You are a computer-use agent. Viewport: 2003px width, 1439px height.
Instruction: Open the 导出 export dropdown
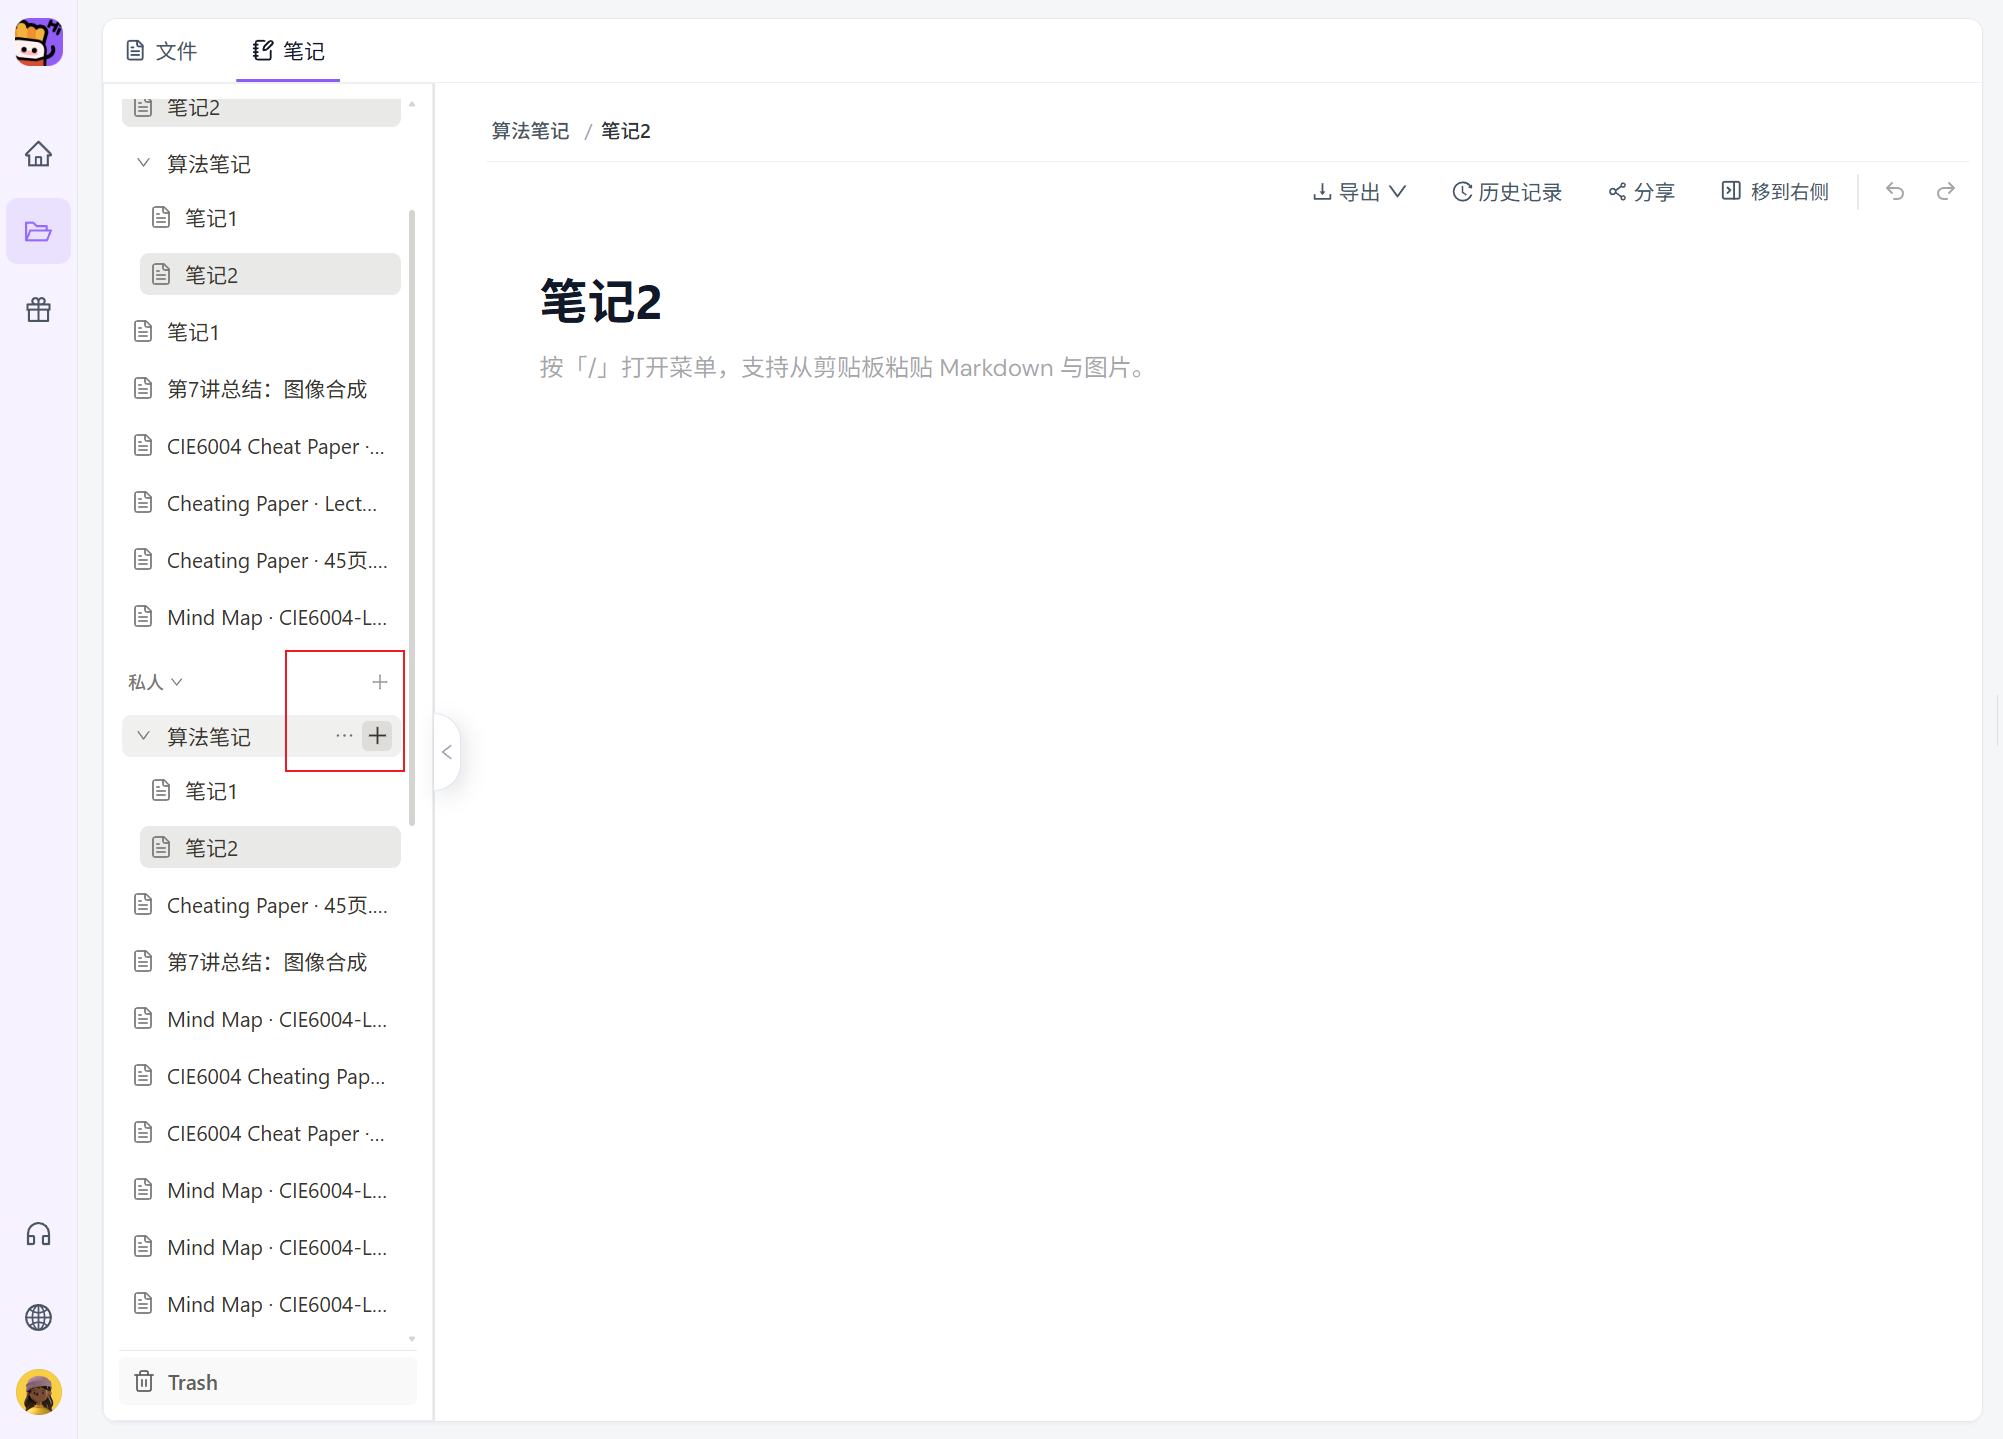1360,192
